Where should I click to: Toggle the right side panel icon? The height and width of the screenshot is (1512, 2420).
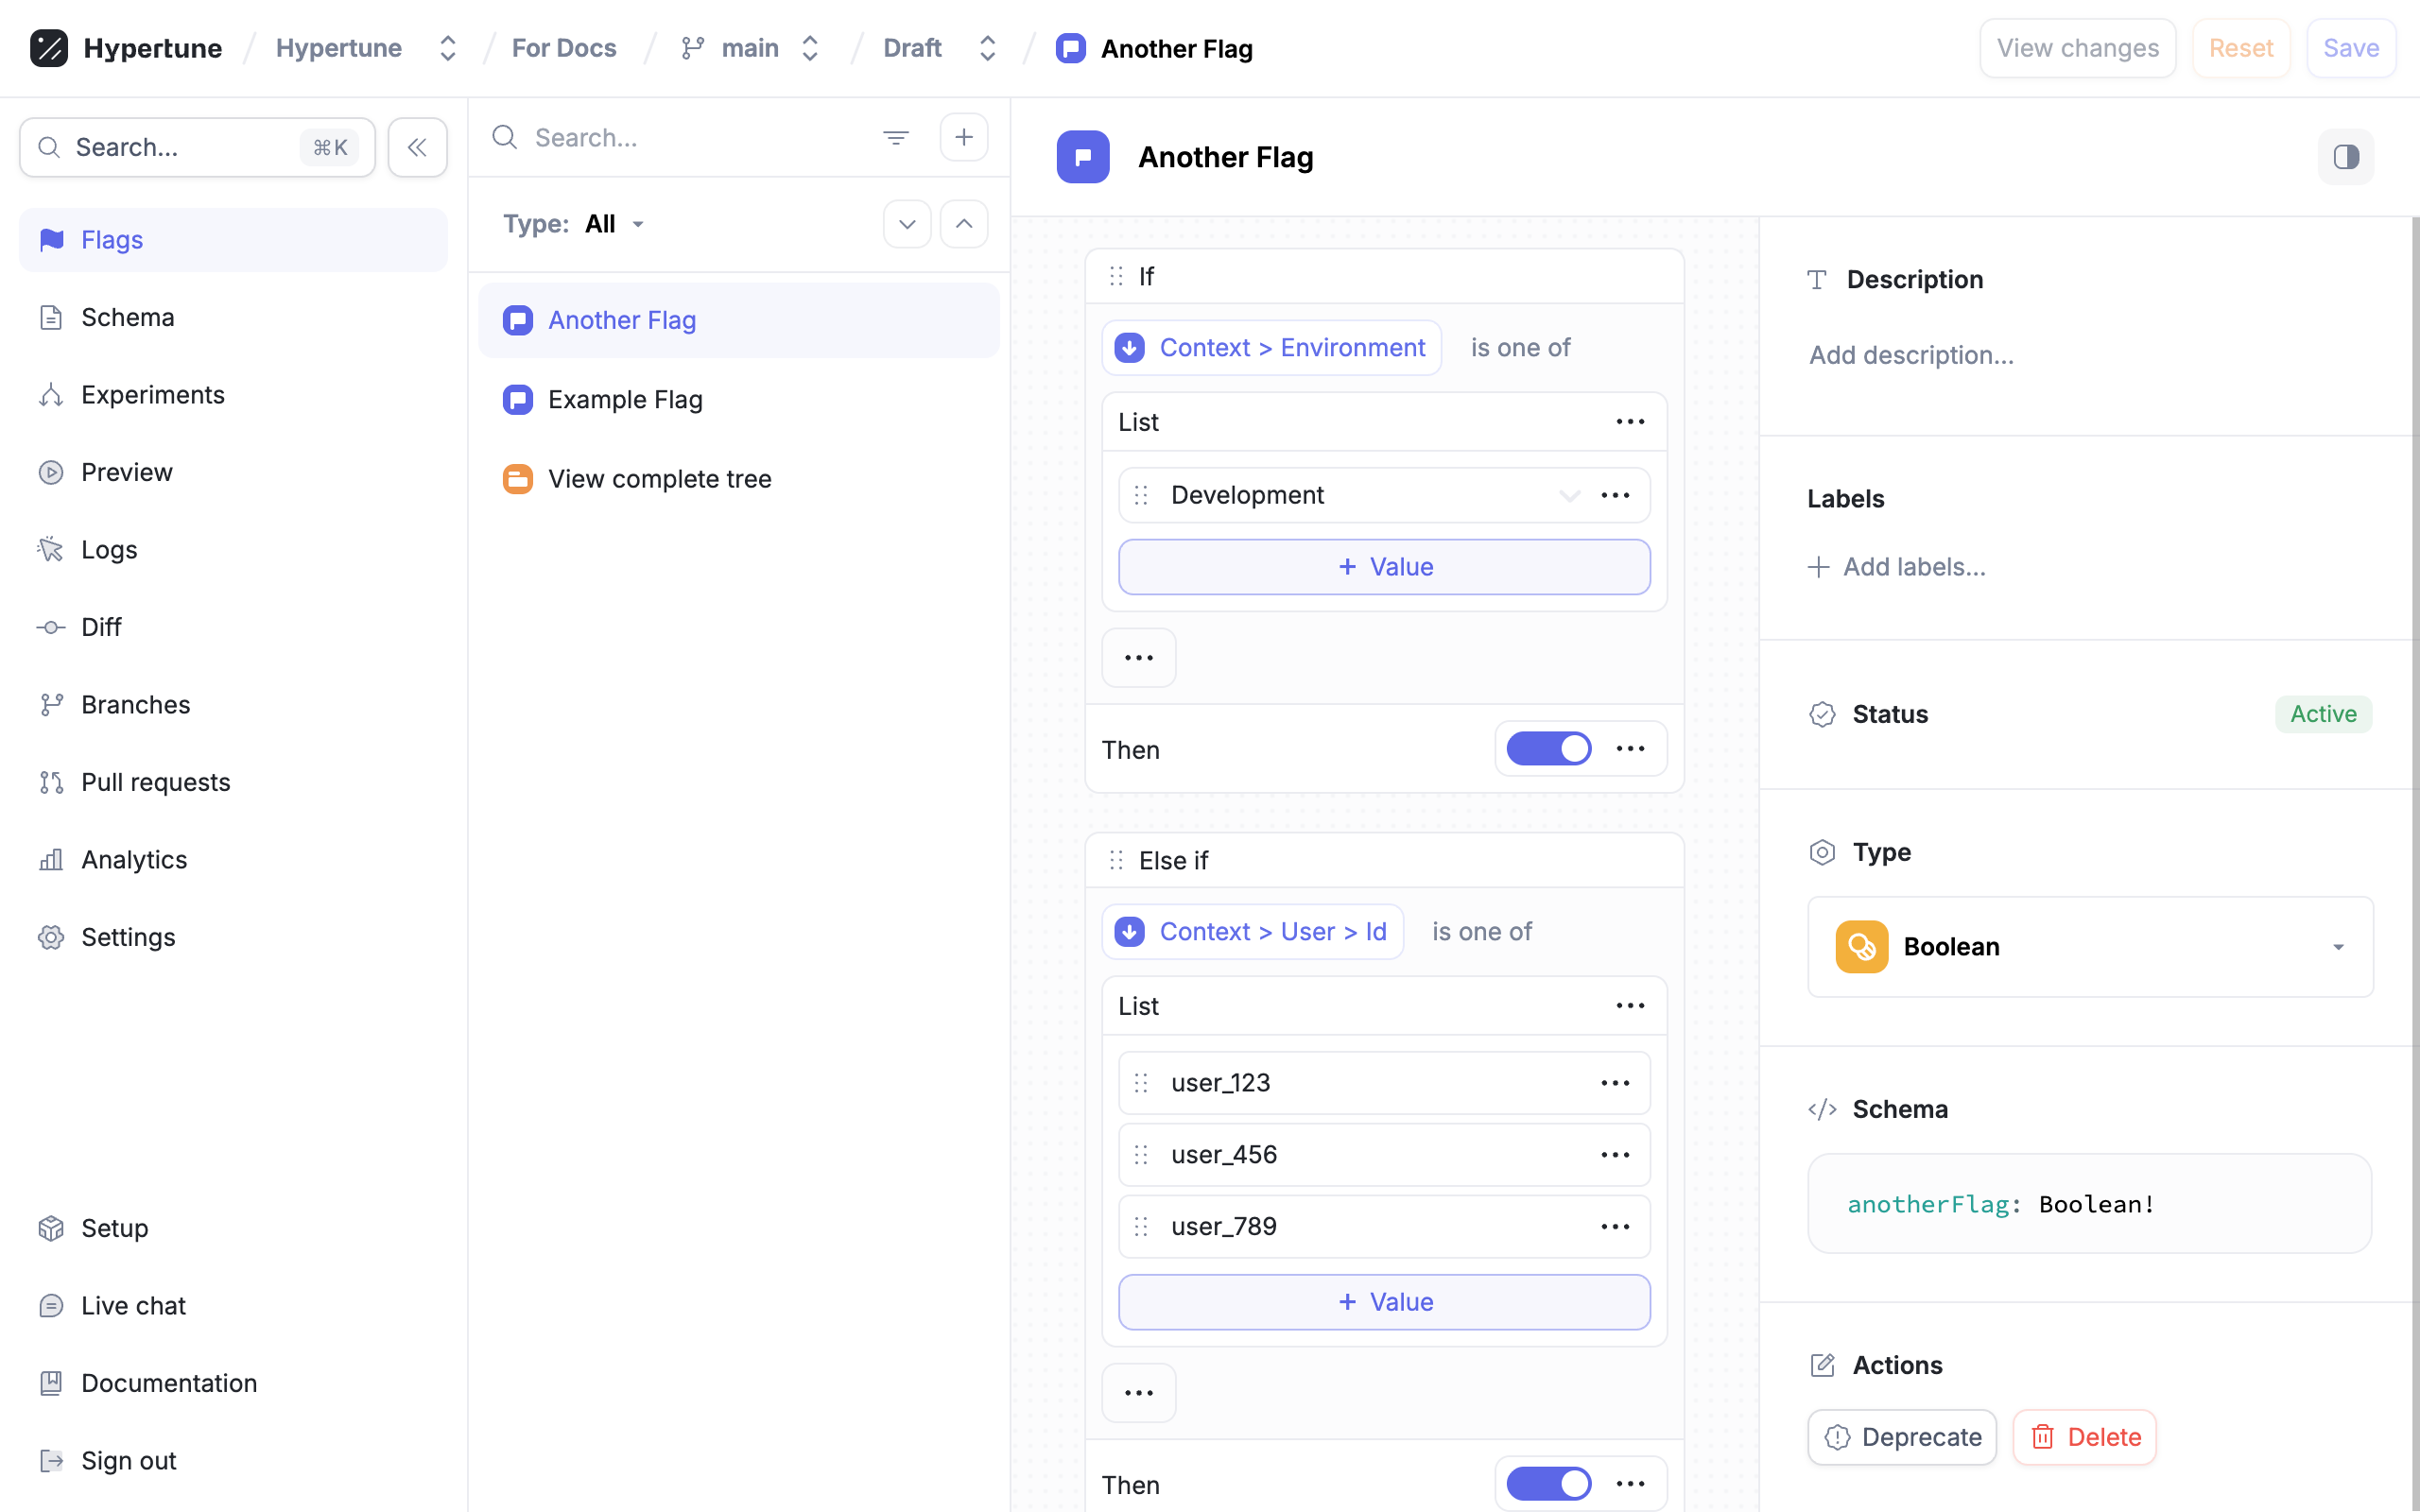click(2345, 157)
